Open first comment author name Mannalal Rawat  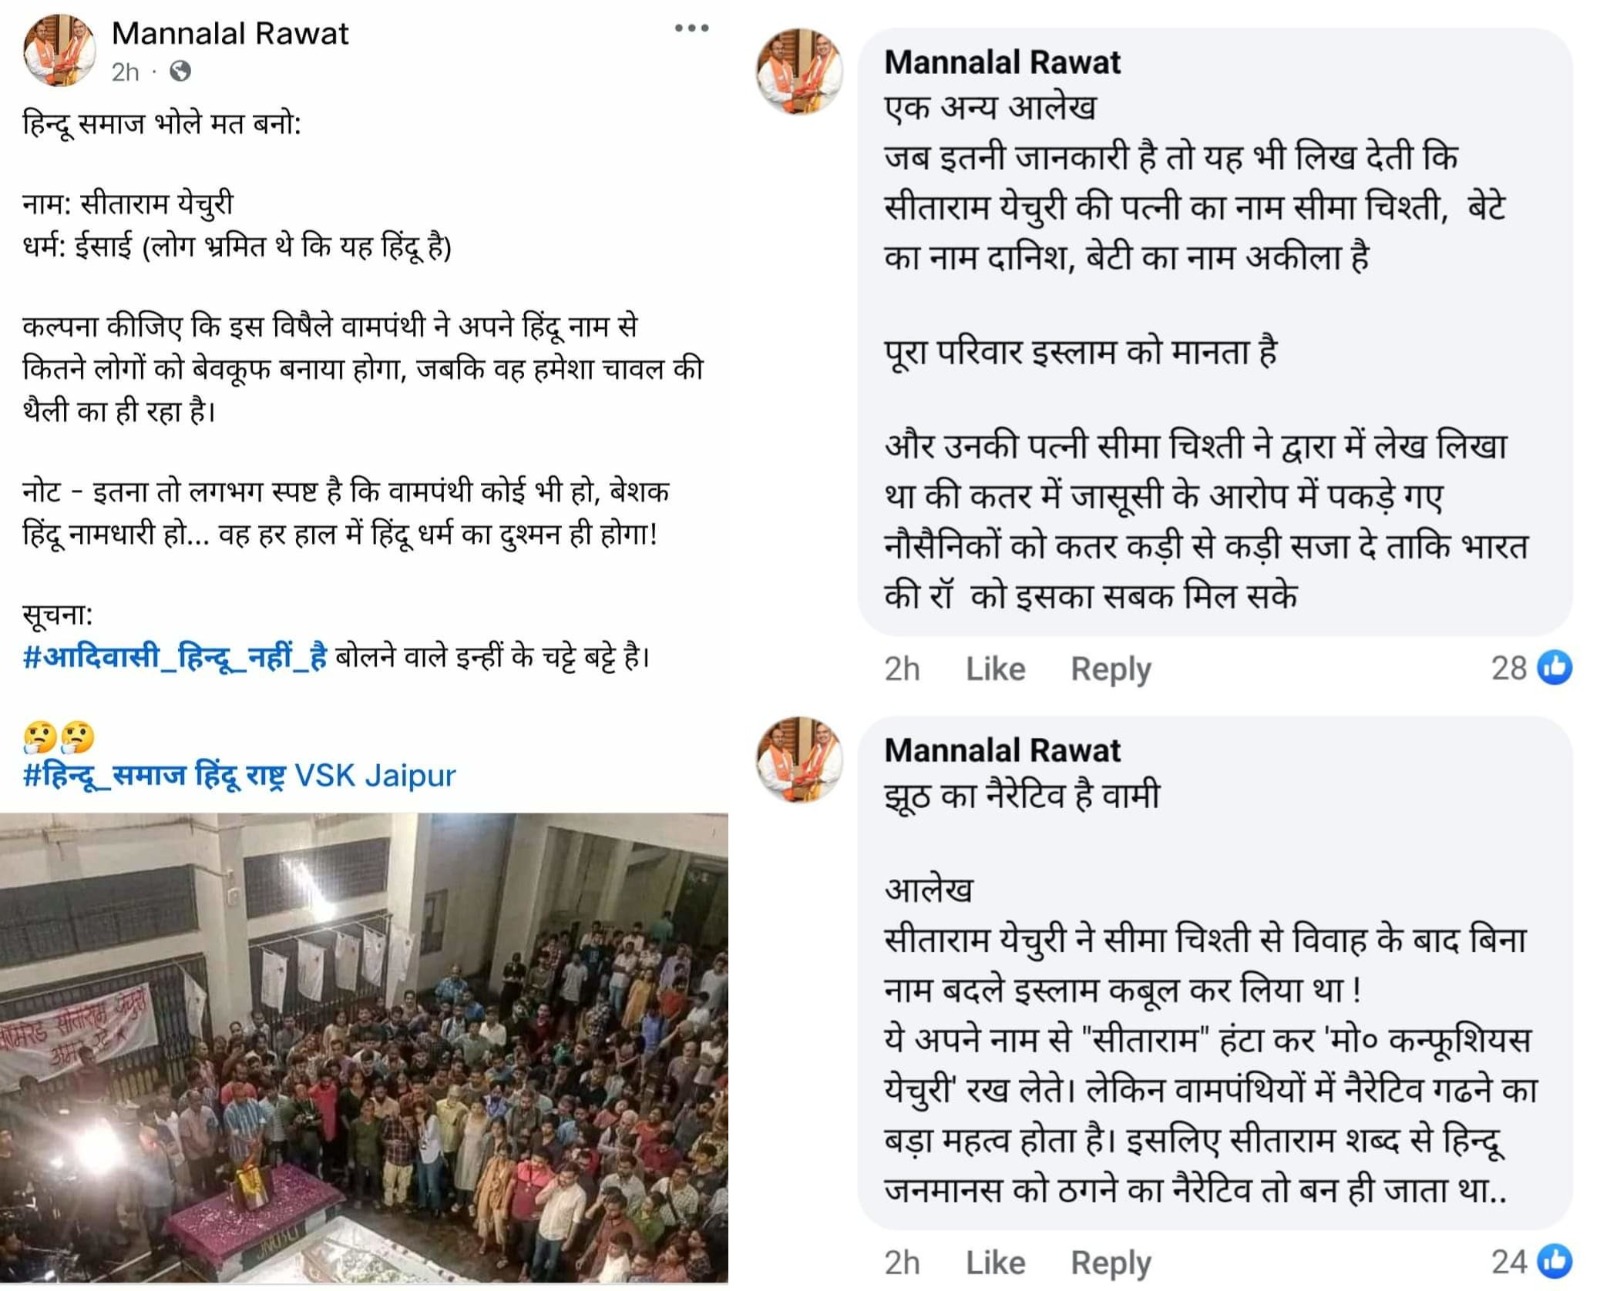point(1002,62)
